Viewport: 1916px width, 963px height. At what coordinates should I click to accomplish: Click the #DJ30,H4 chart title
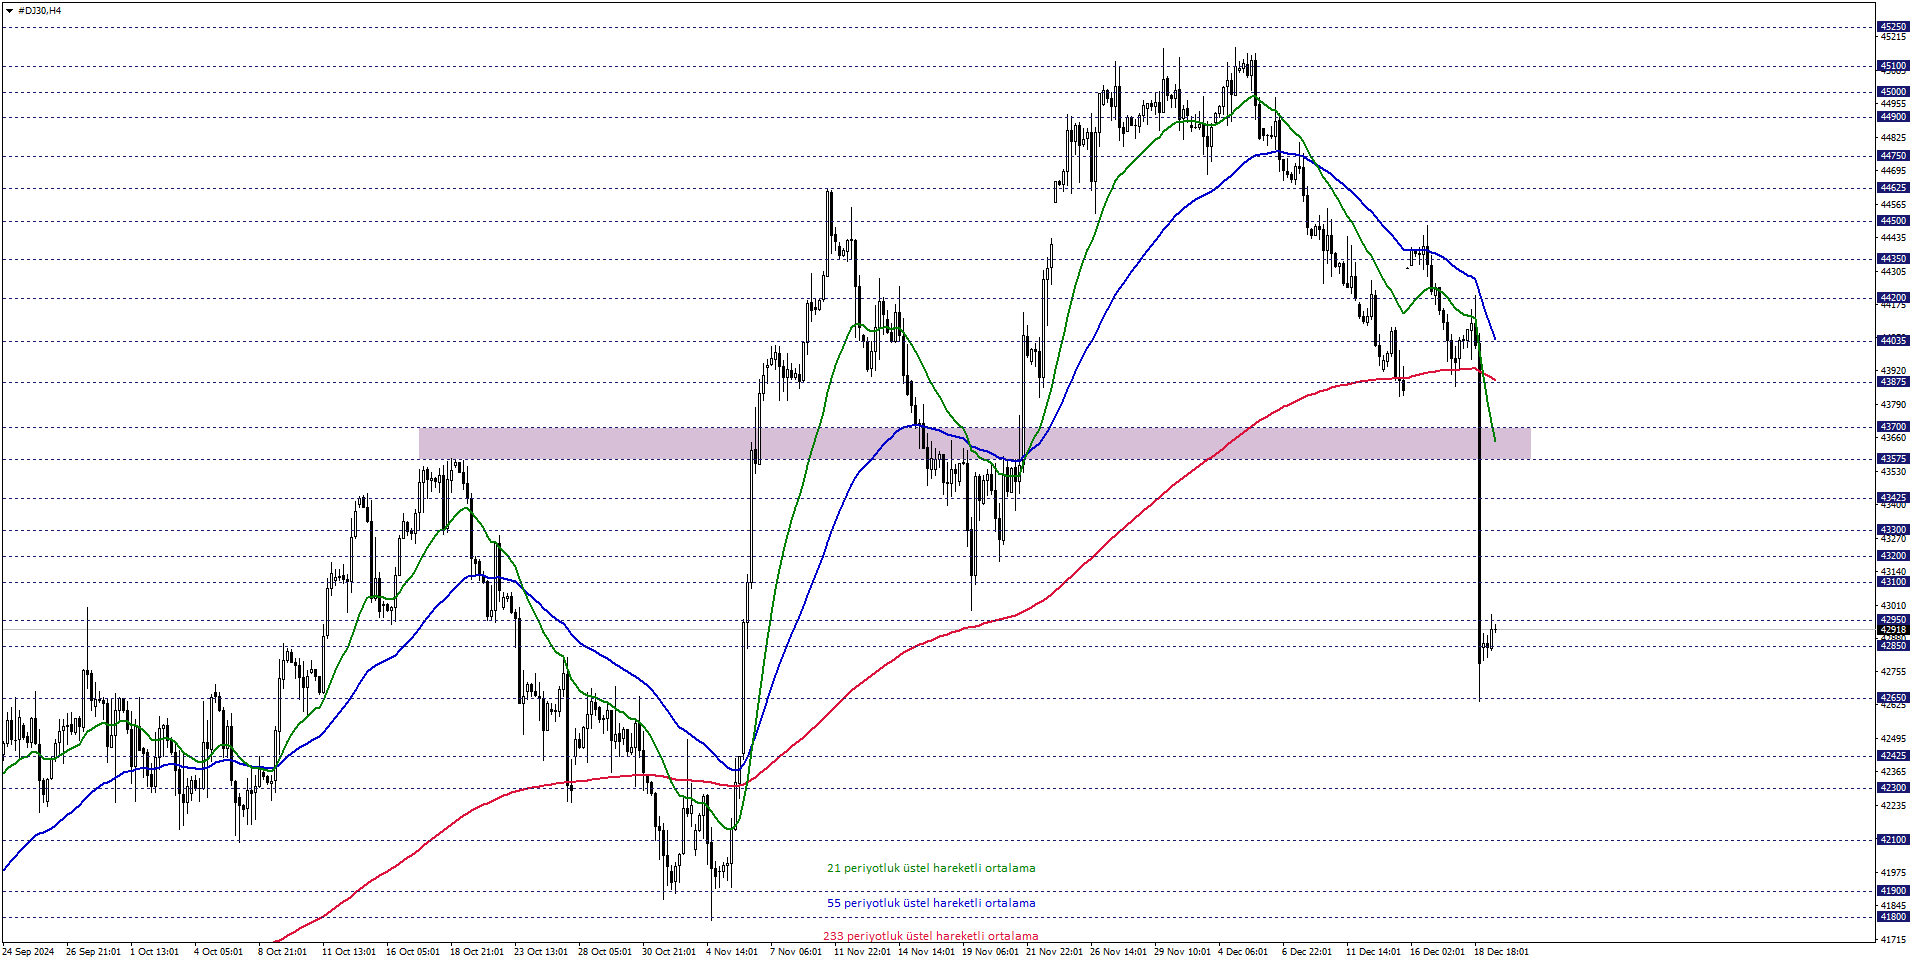coord(39,10)
